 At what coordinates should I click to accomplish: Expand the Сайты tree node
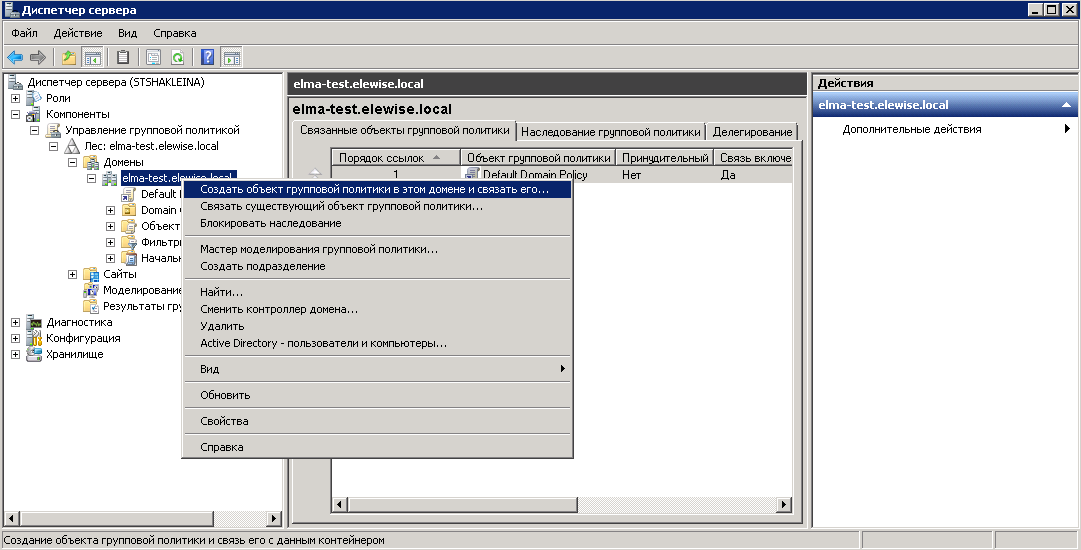(73, 274)
